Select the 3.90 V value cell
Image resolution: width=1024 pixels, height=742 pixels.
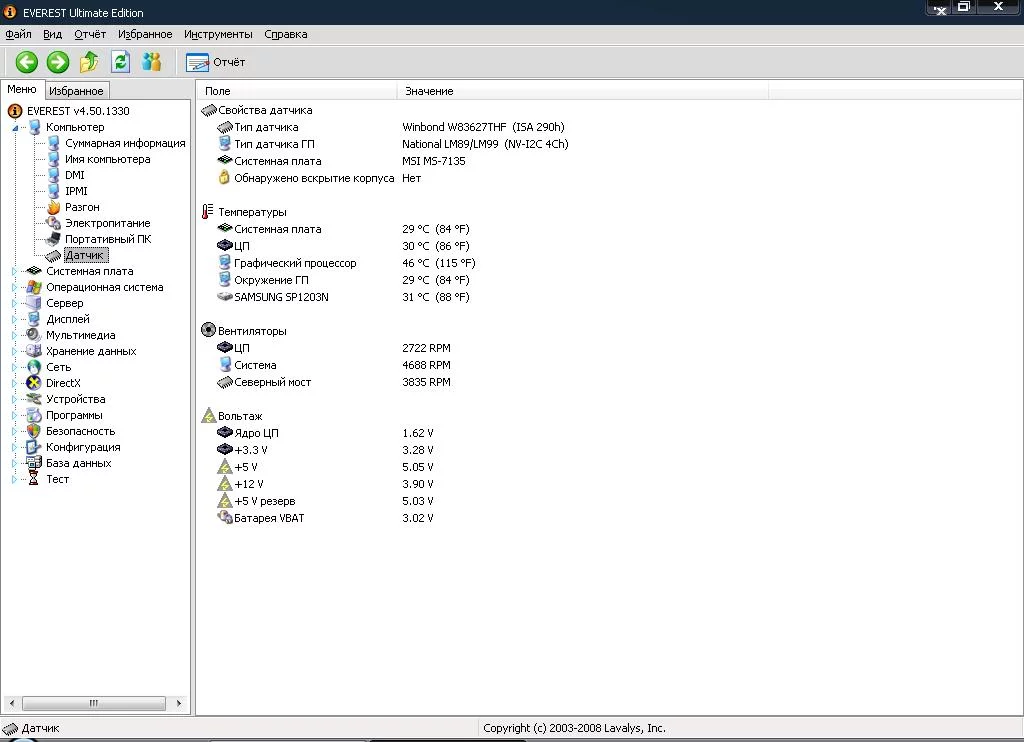pyautogui.click(x=418, y=484)
